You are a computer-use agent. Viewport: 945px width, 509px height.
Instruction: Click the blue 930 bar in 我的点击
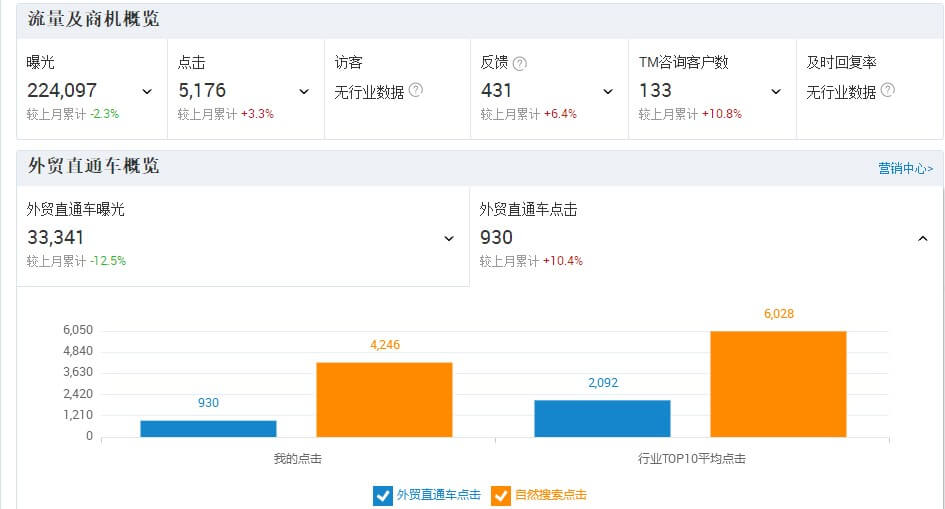[x=209, y=429]
